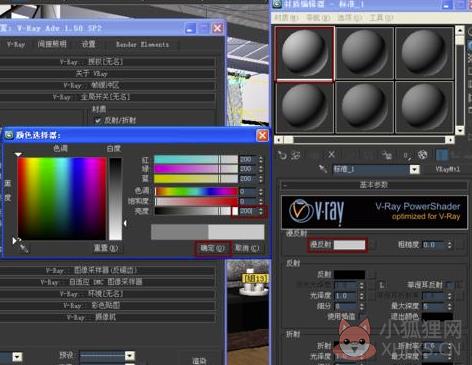This screenshot has height=365, width=472.
Task: Click the blue channel slider
Action: 196,179
